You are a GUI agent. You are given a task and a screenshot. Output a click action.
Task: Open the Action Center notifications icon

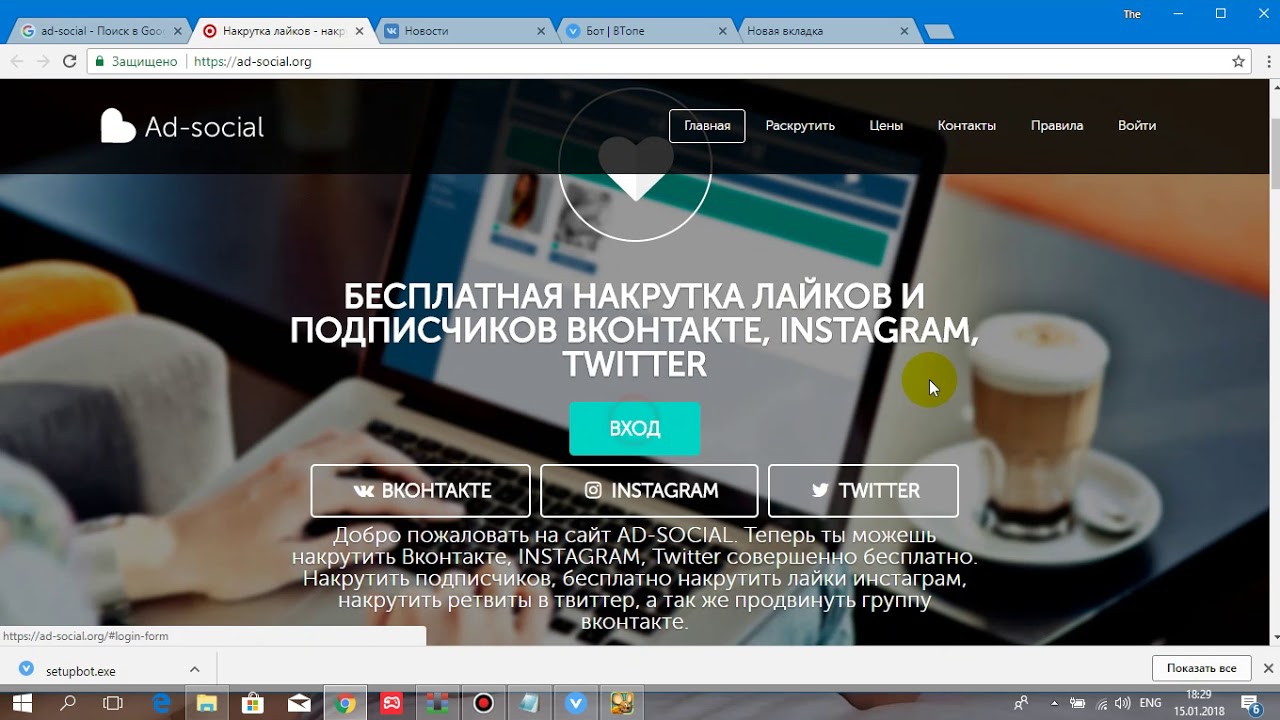[x=1252, y=703]
